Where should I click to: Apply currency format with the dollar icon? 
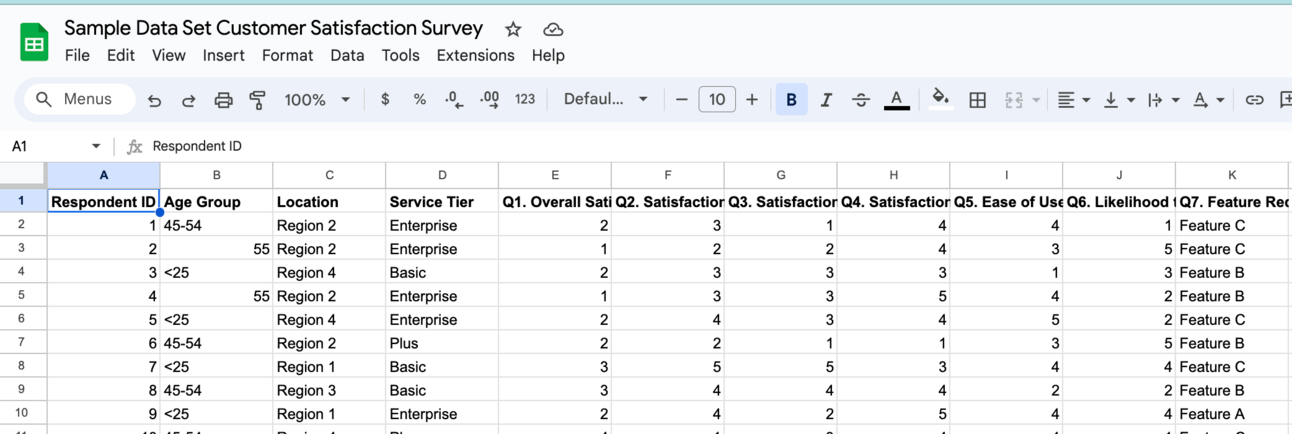click(385, 100)
